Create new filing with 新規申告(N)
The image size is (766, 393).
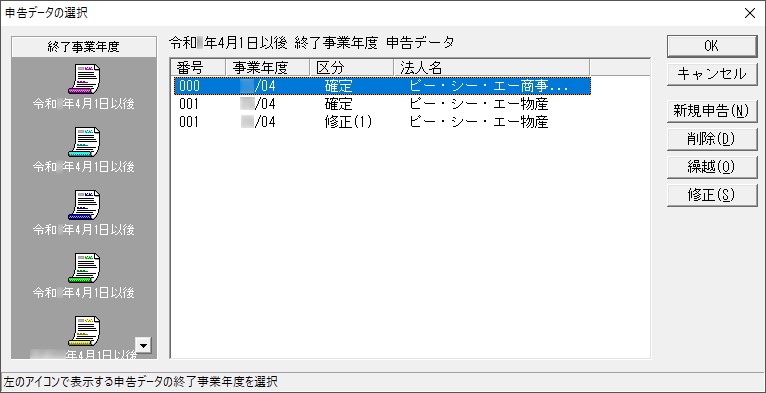pos(712,111)
